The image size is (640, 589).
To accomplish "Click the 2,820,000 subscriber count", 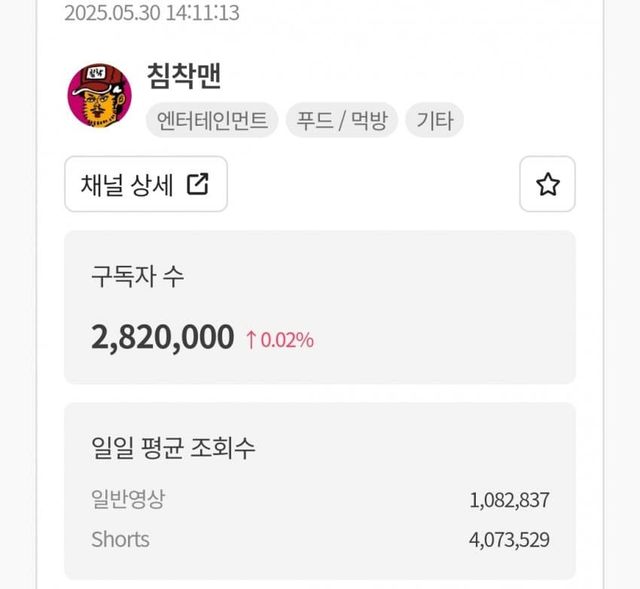I will click(162, 338).
